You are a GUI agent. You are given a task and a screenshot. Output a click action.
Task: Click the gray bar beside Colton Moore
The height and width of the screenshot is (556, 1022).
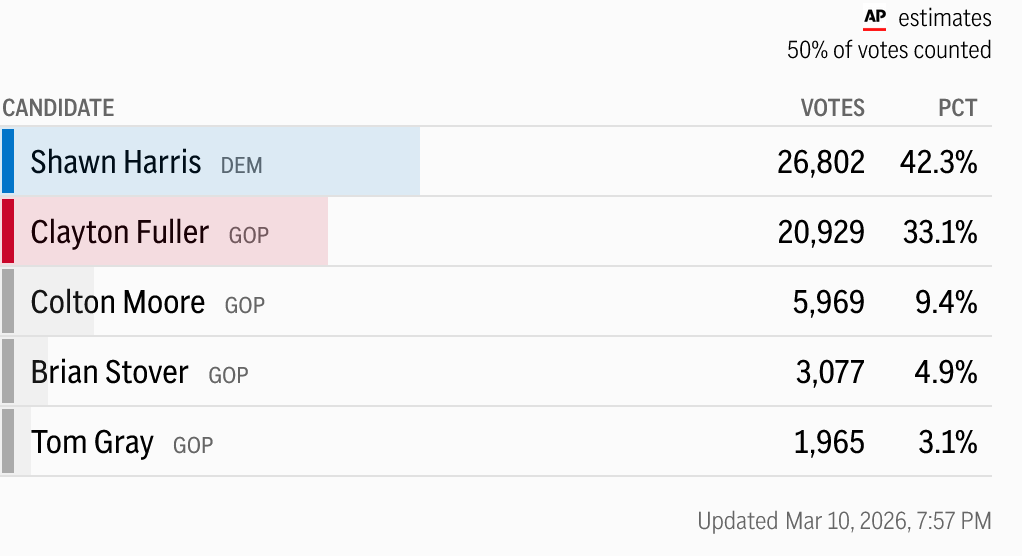(x=7, y=301)
